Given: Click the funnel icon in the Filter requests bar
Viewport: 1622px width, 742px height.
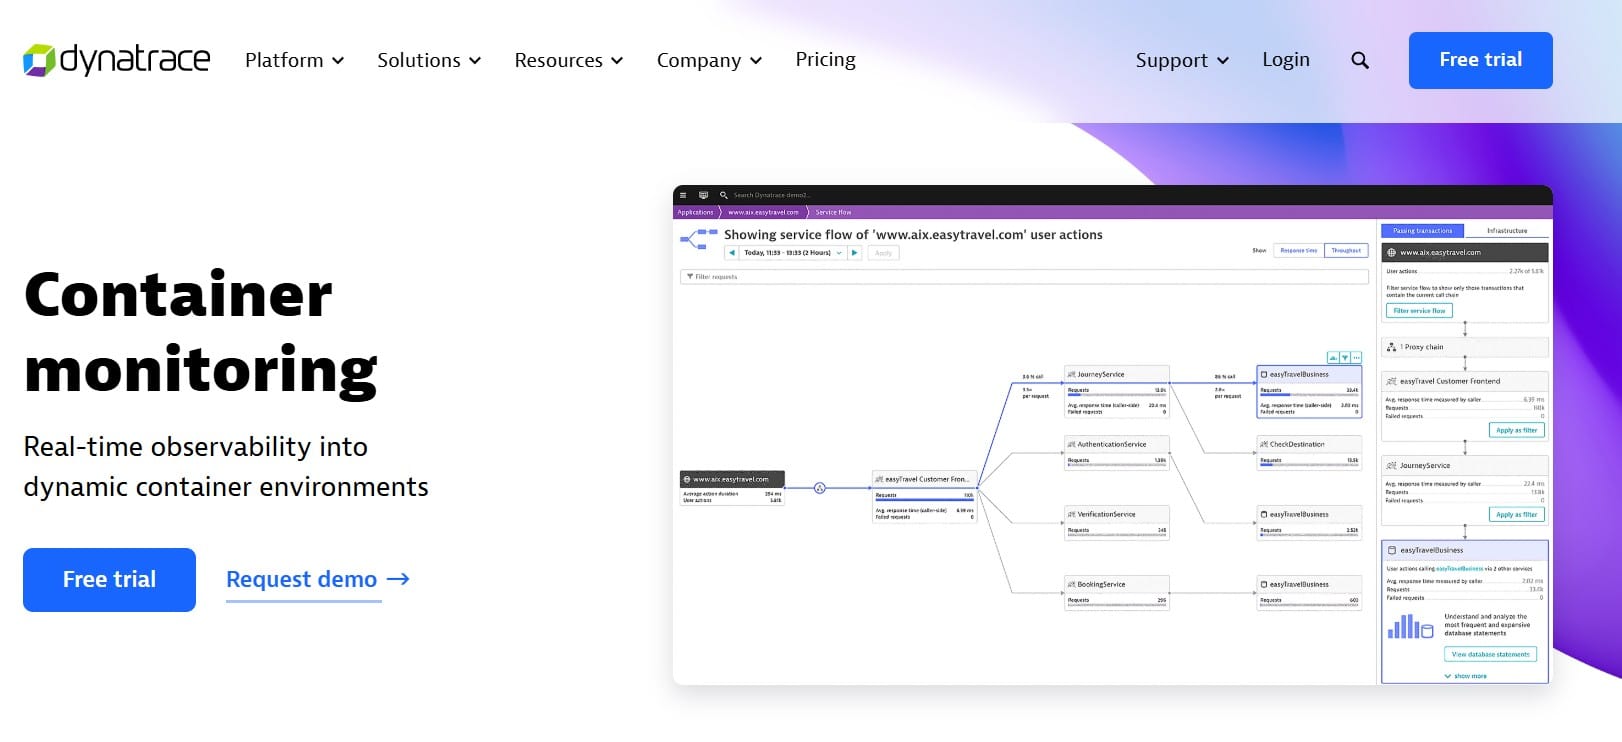Looking at the screenshot, I should tap(690, 276).
